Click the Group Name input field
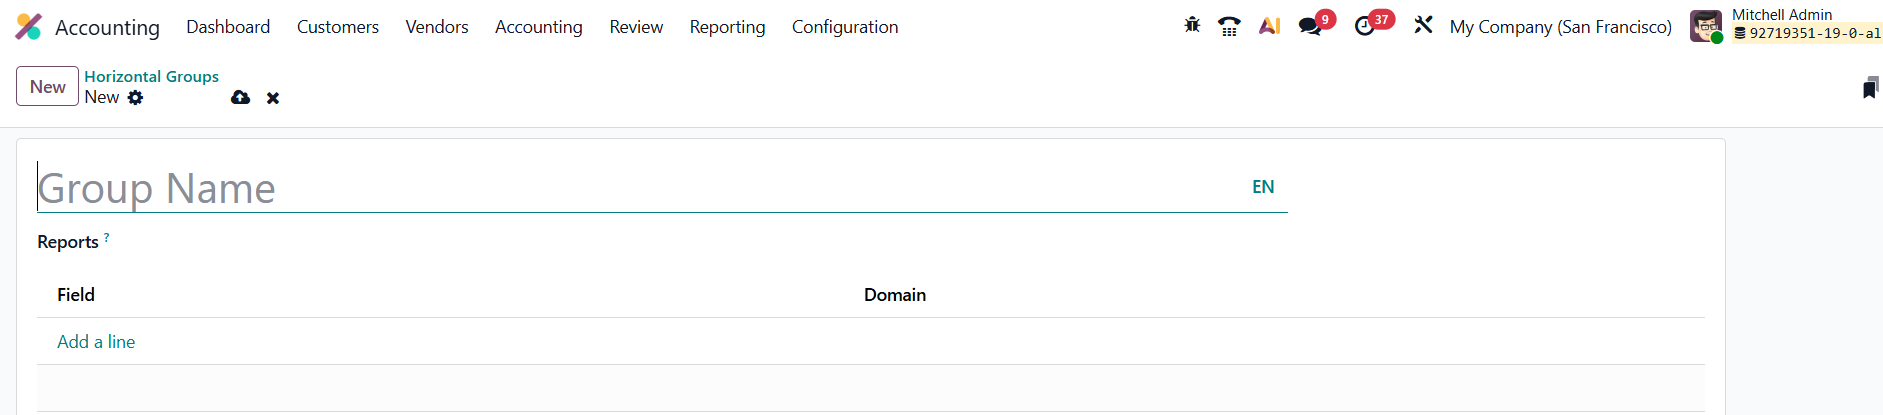Viewport: 1883px width, 415px height. coord(640,188)
